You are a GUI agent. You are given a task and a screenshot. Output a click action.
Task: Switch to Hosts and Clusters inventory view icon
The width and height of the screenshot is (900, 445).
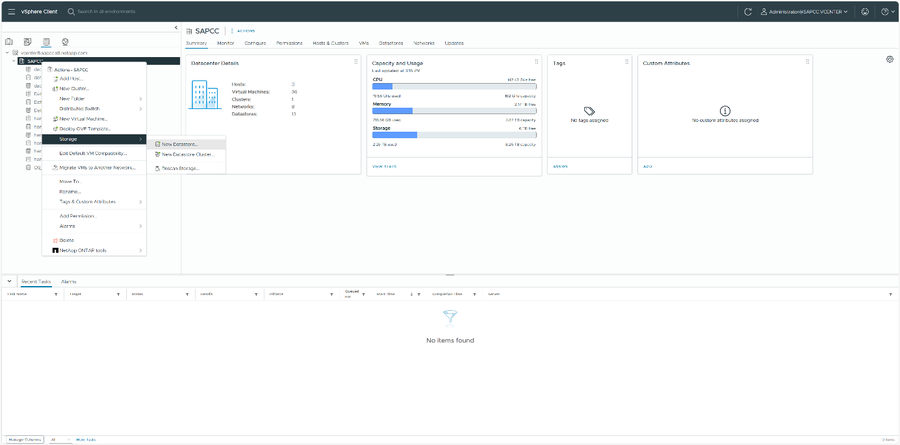tap(9, 41)
